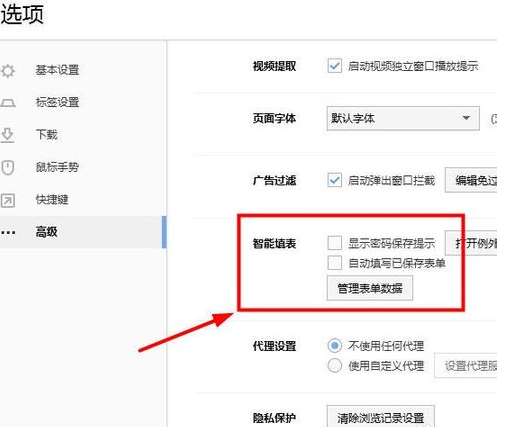
Task: Open the 快捷键 settings page
Action: click(52, 199)
